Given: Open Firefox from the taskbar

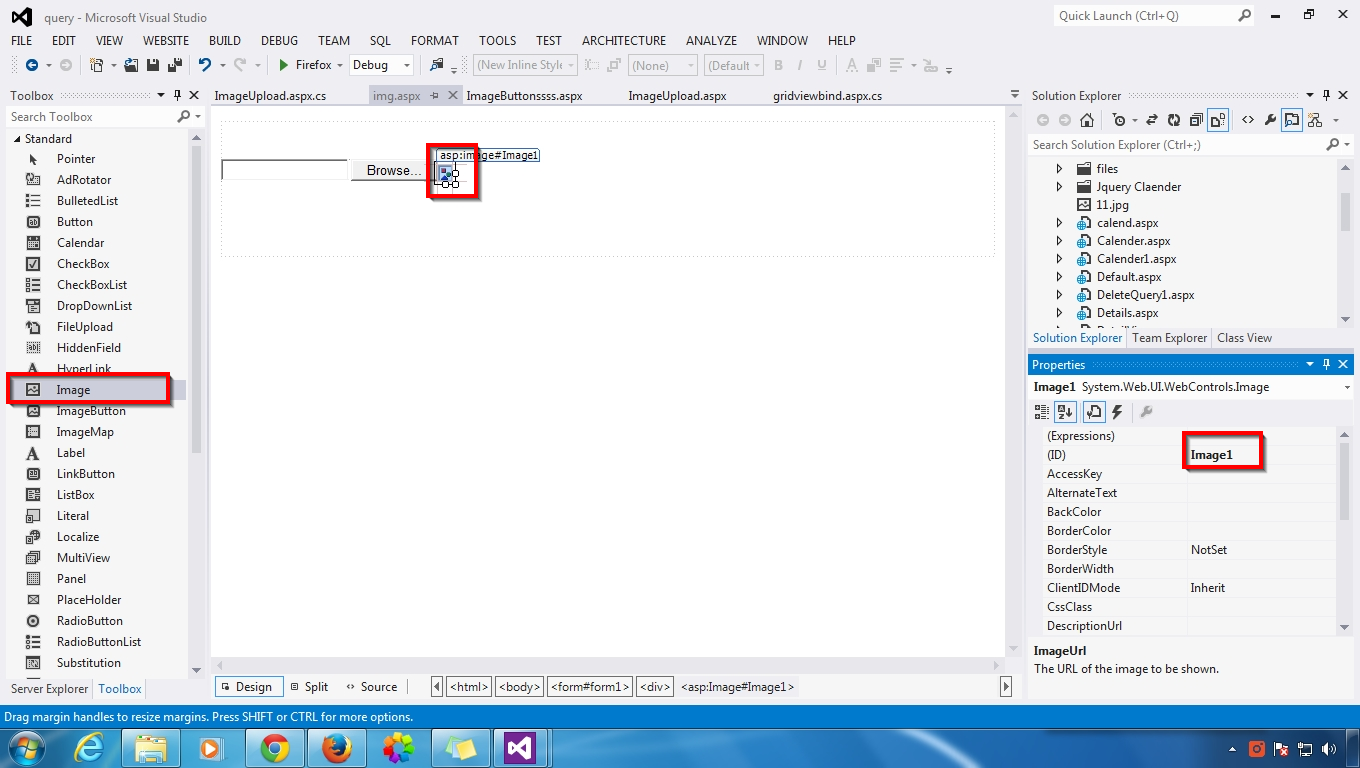Looking at the screenshot, I should pyautogui.click(x=337, y=747).
